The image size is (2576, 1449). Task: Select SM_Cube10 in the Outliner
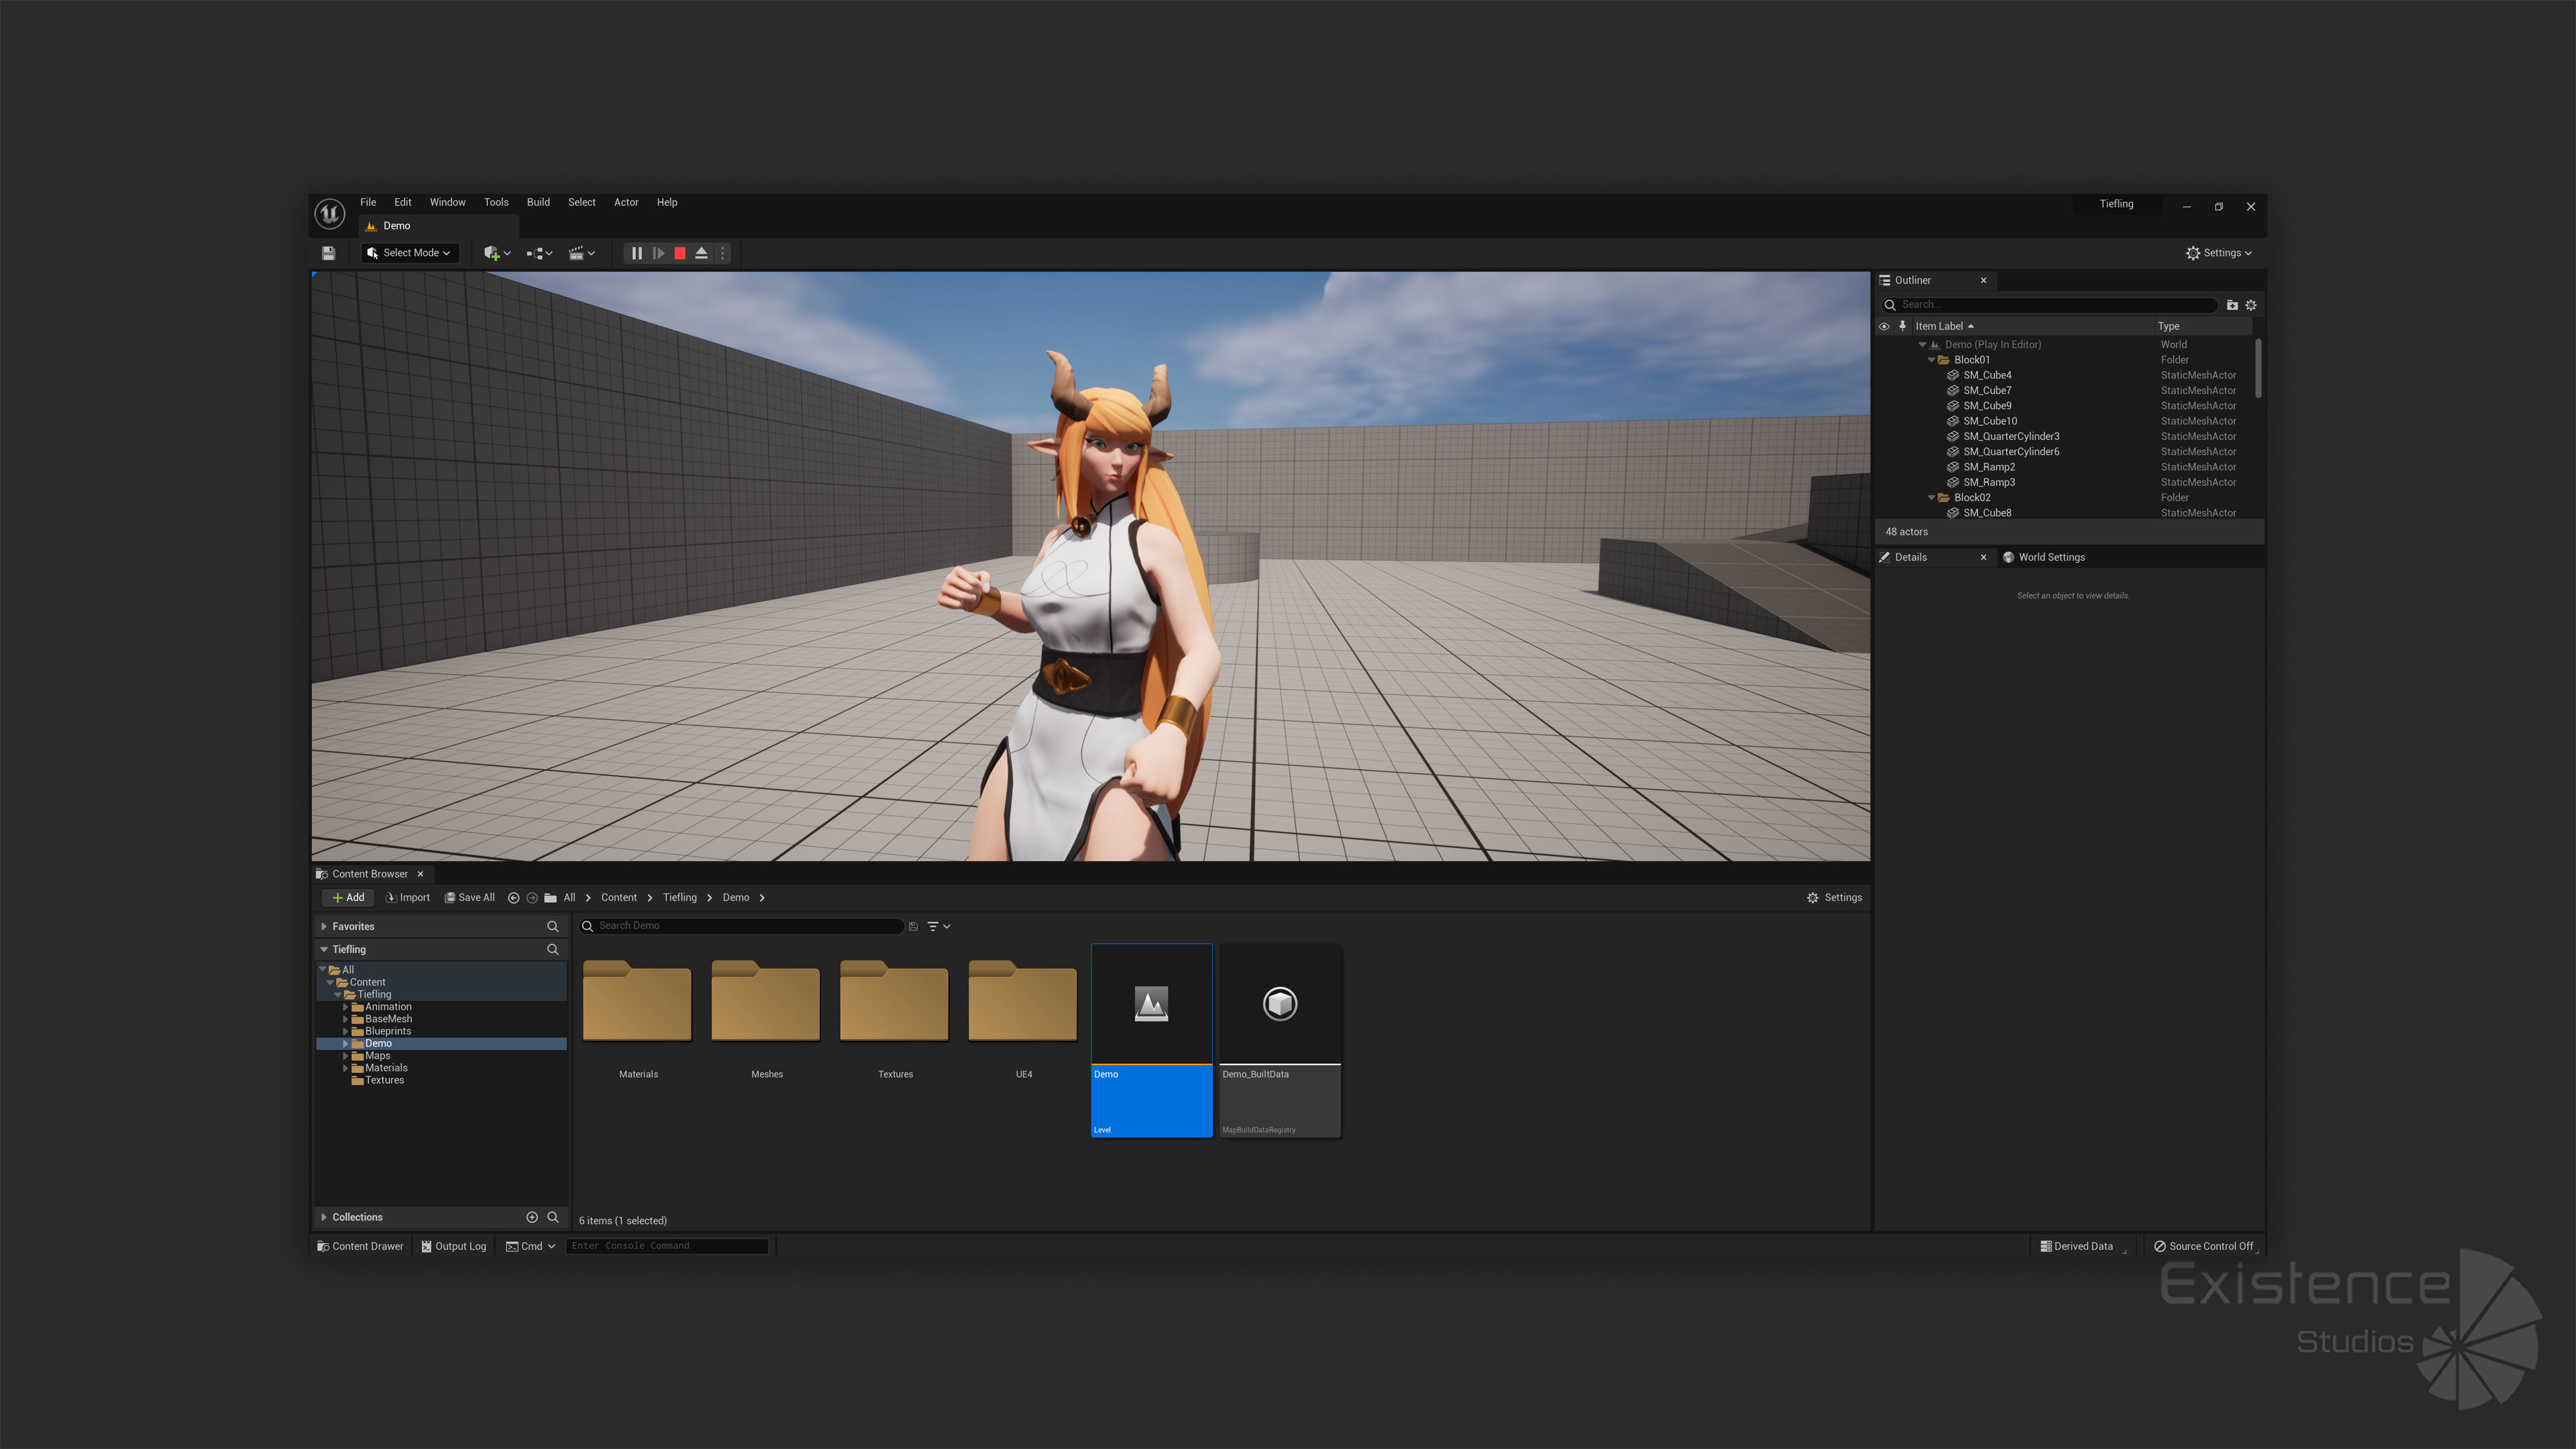[1989, 421]
